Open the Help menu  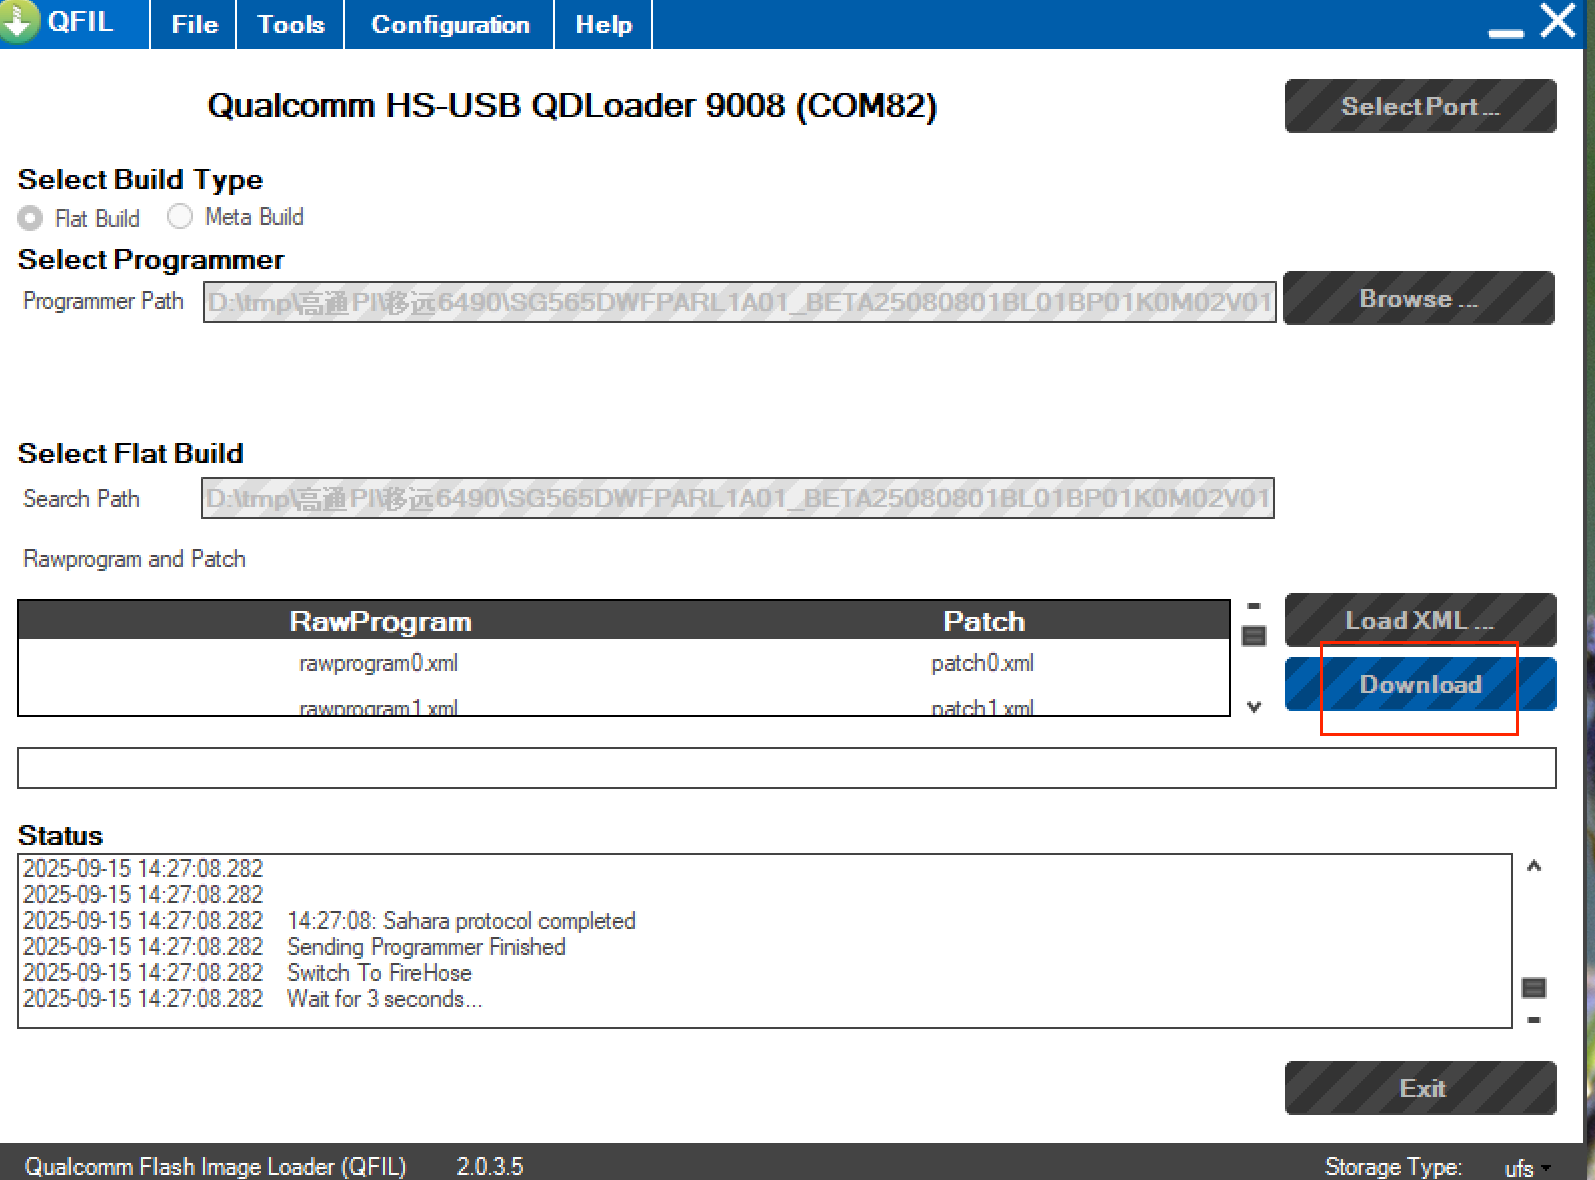click(603, 24)
